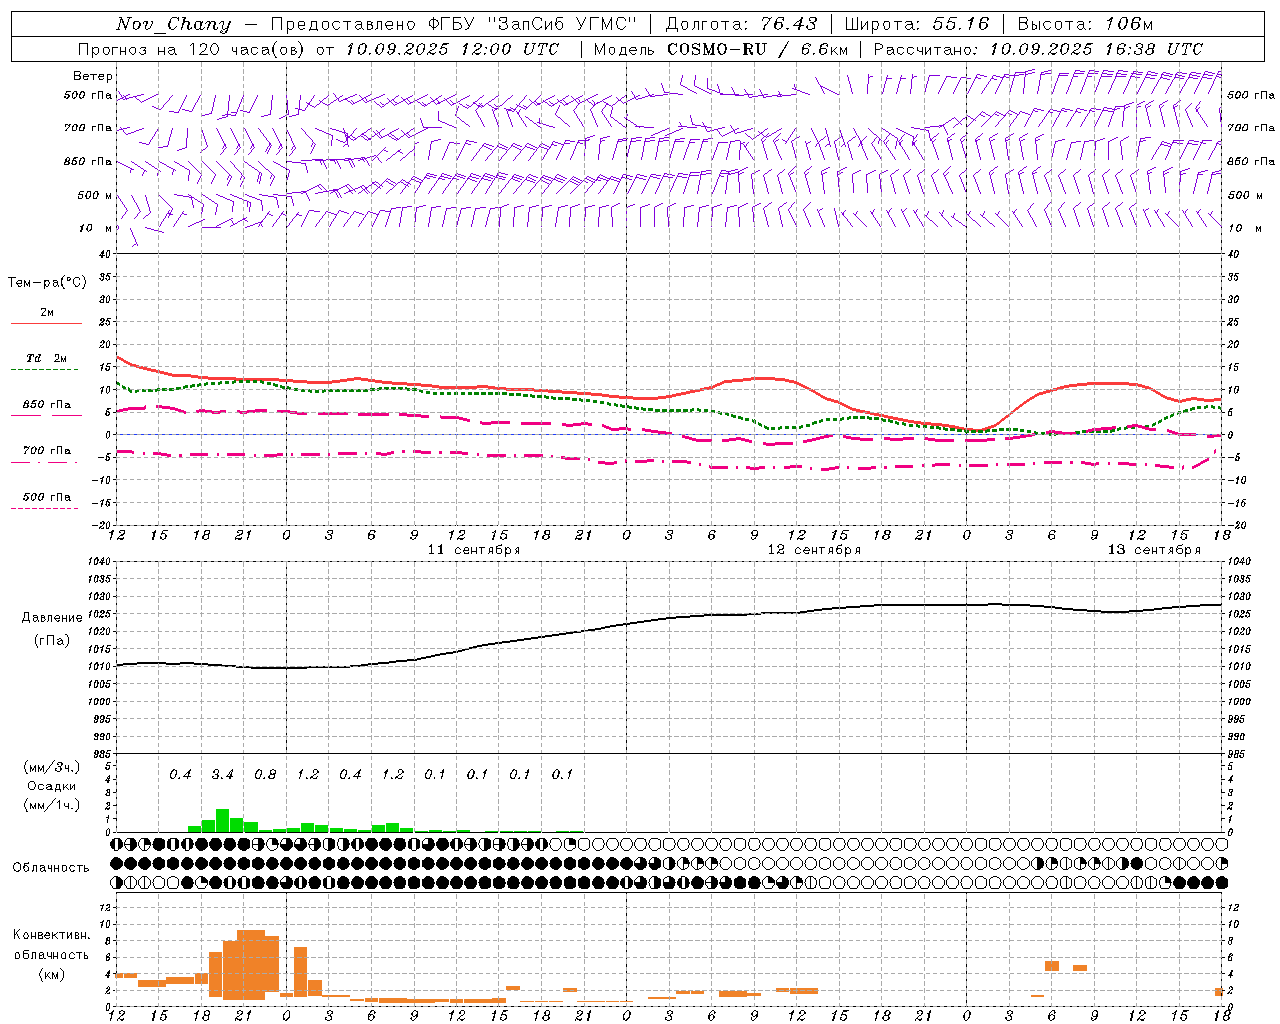
Task: Click the "Td 2м" dew point legend label
Action: coord(47,358)
